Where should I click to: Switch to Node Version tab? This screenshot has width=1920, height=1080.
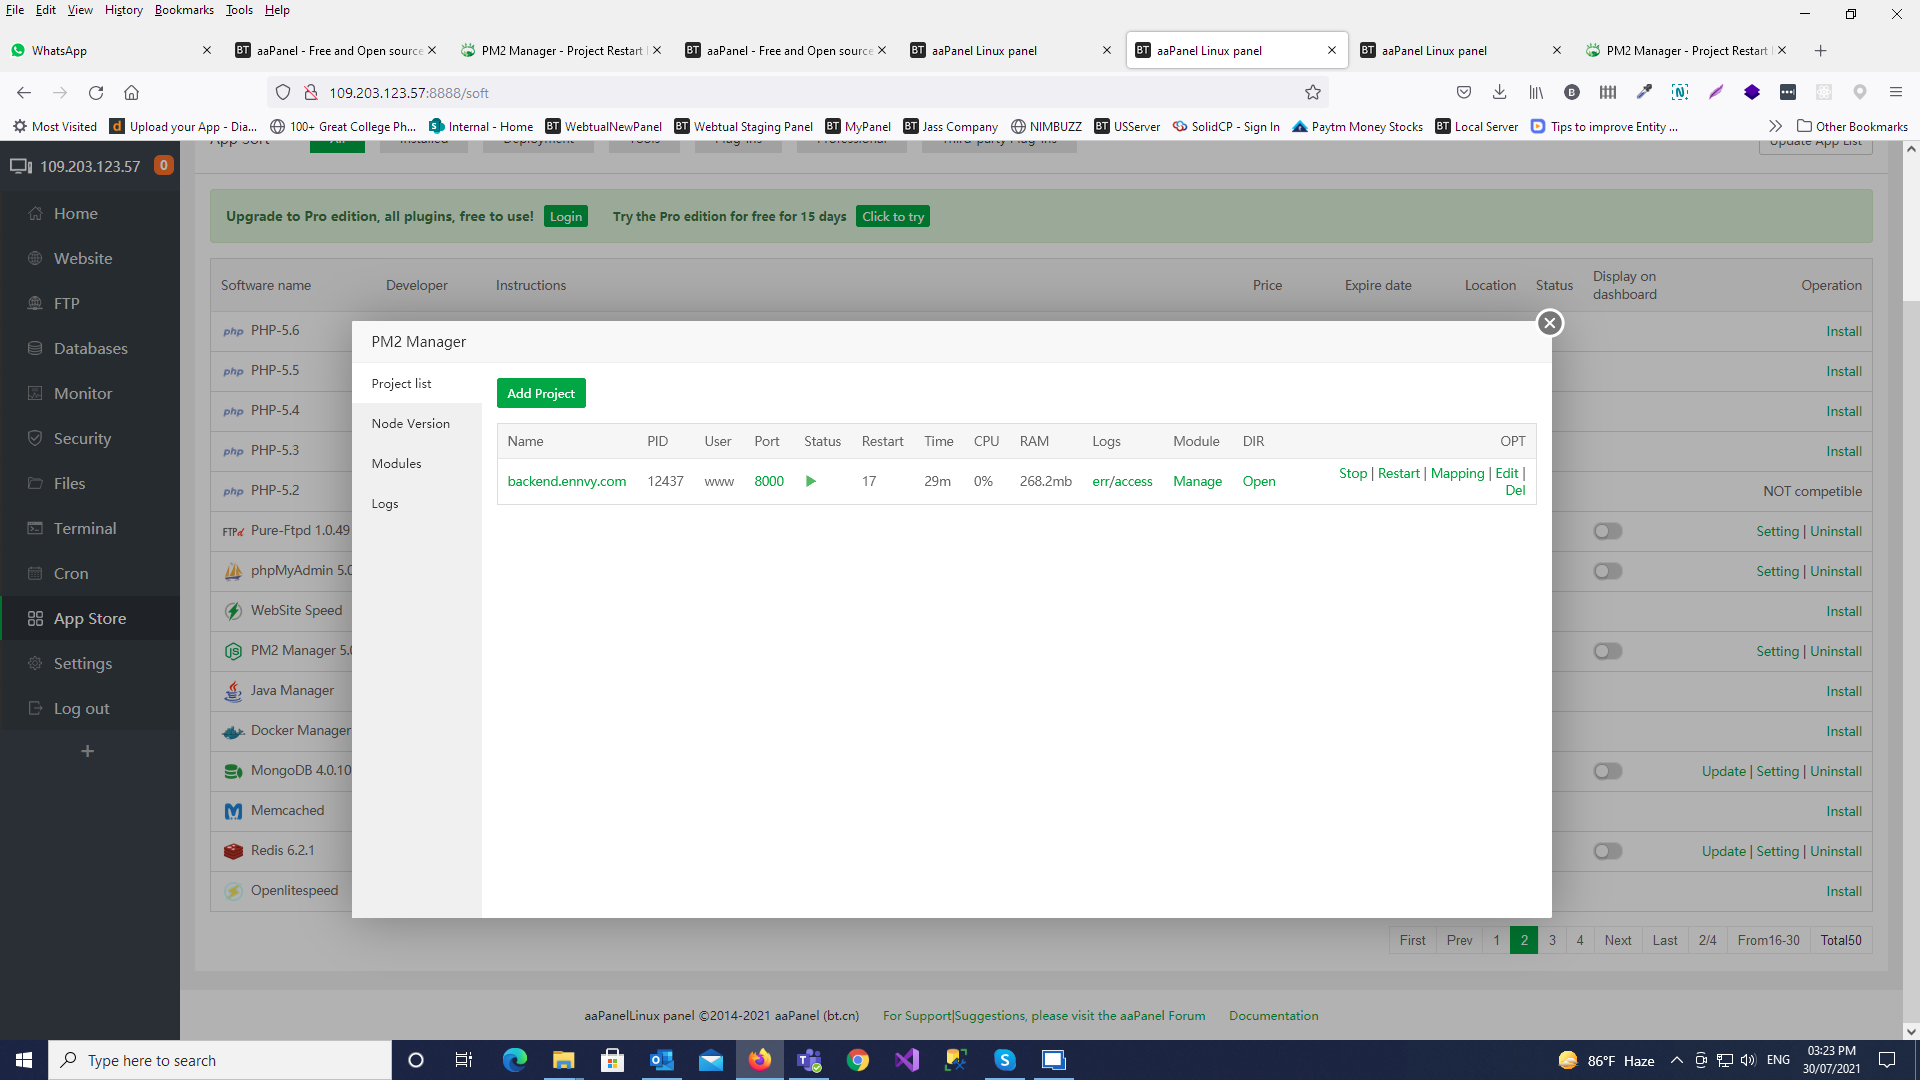pos(410,423)
